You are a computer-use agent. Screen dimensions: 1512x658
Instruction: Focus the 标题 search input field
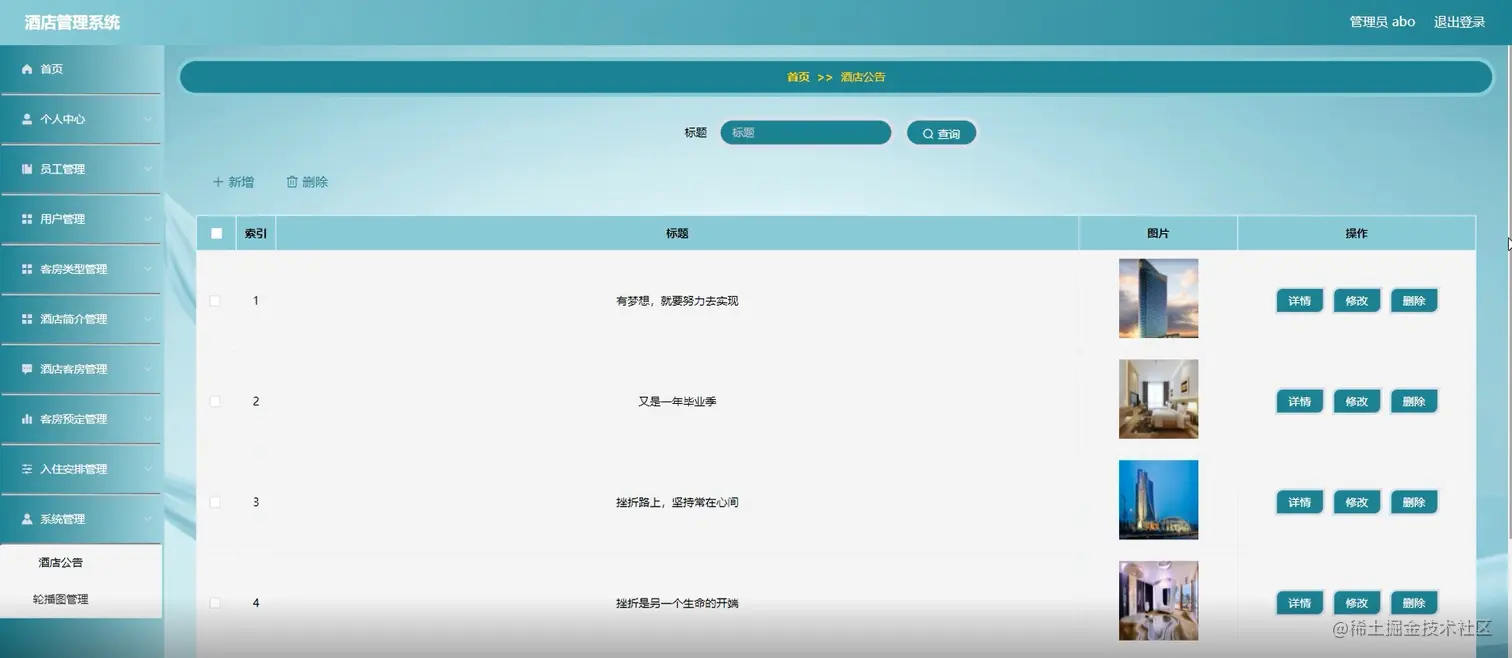pyautogui.click(x=805, y=132)
